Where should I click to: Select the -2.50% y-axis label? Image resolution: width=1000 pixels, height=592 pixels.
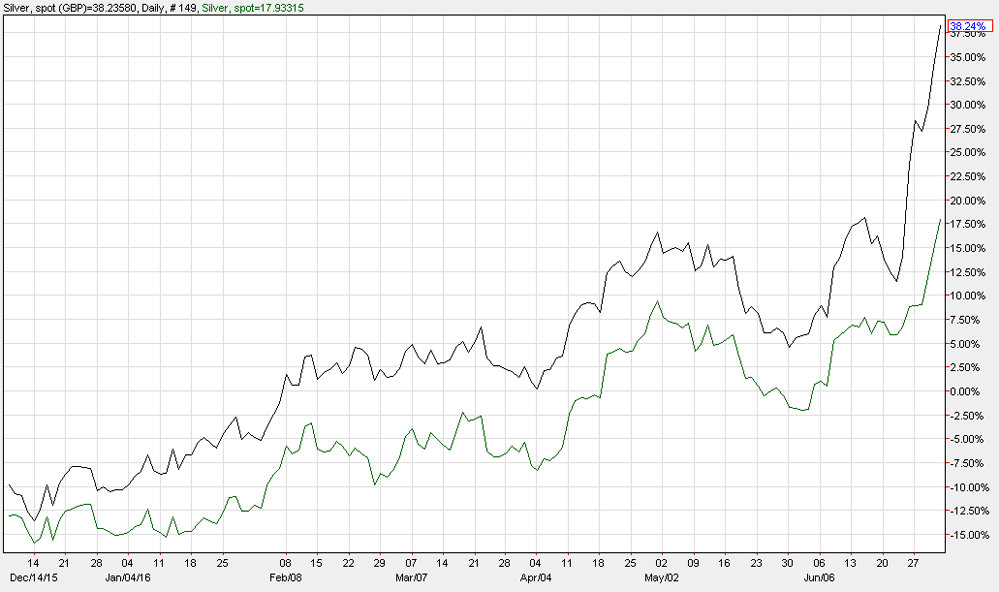click(967, 415)
